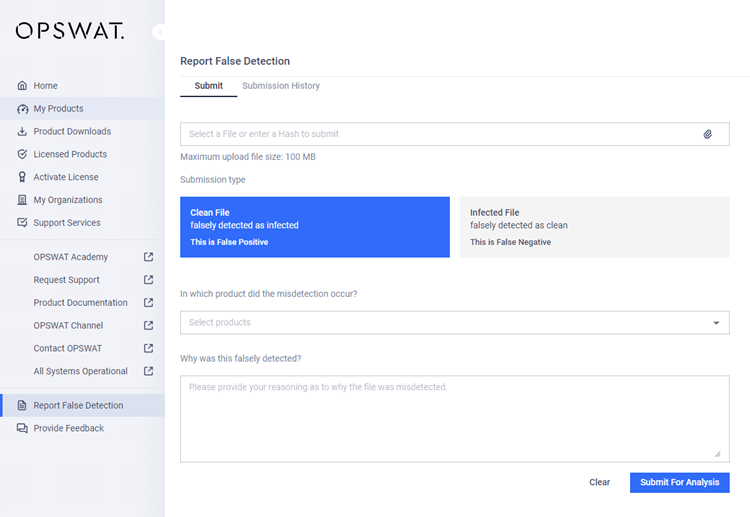The width and height of the screenshot is (750, 517).
Task: Click the Product Downloads download icon
Action: point(22,132)
